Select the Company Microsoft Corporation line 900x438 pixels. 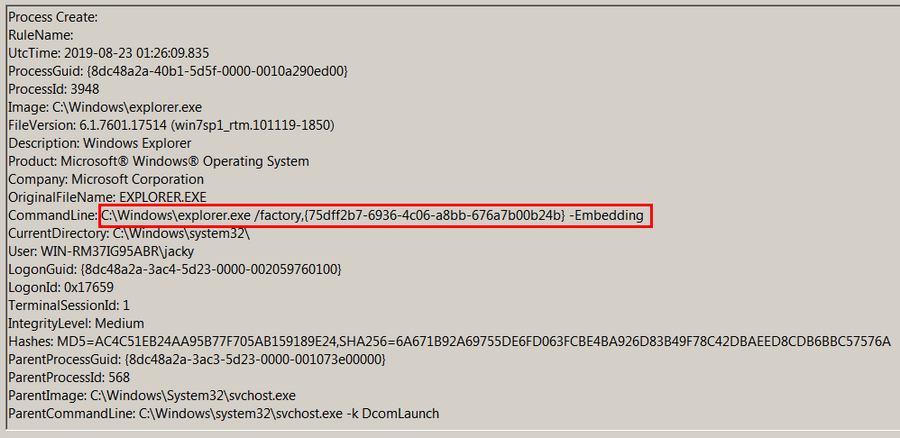point(106,179)
